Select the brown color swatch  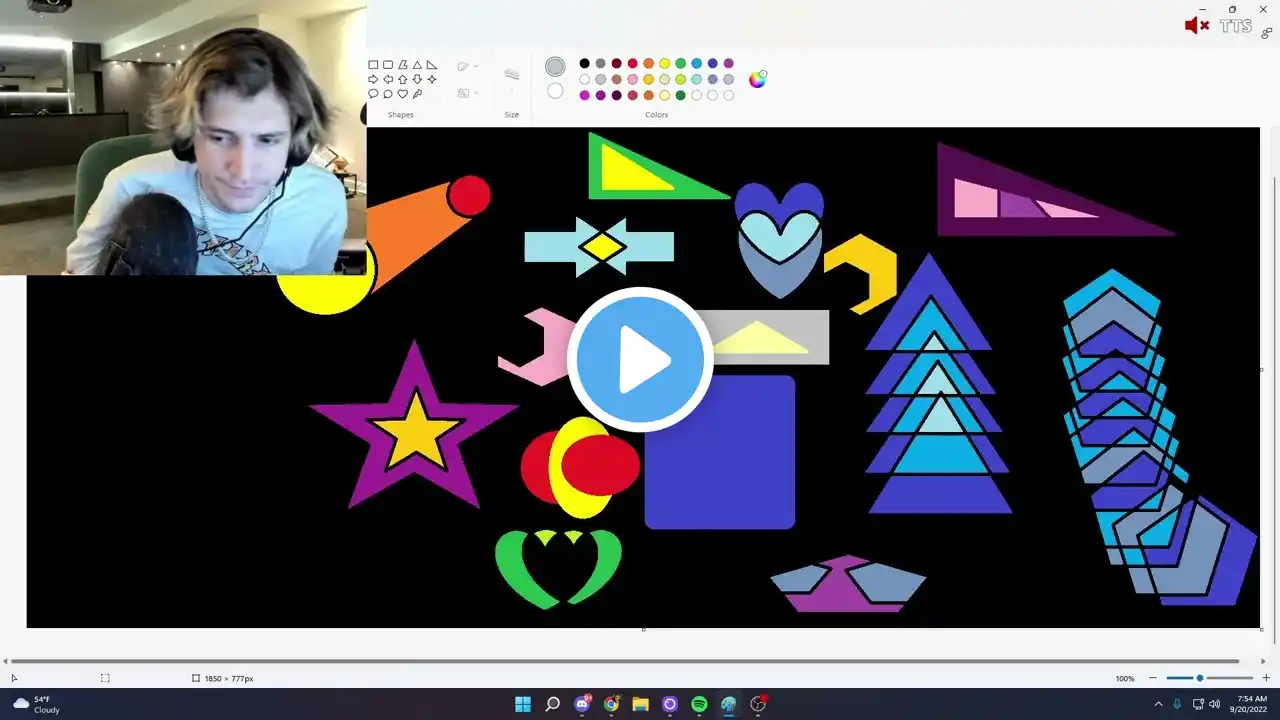click(617, 80)
